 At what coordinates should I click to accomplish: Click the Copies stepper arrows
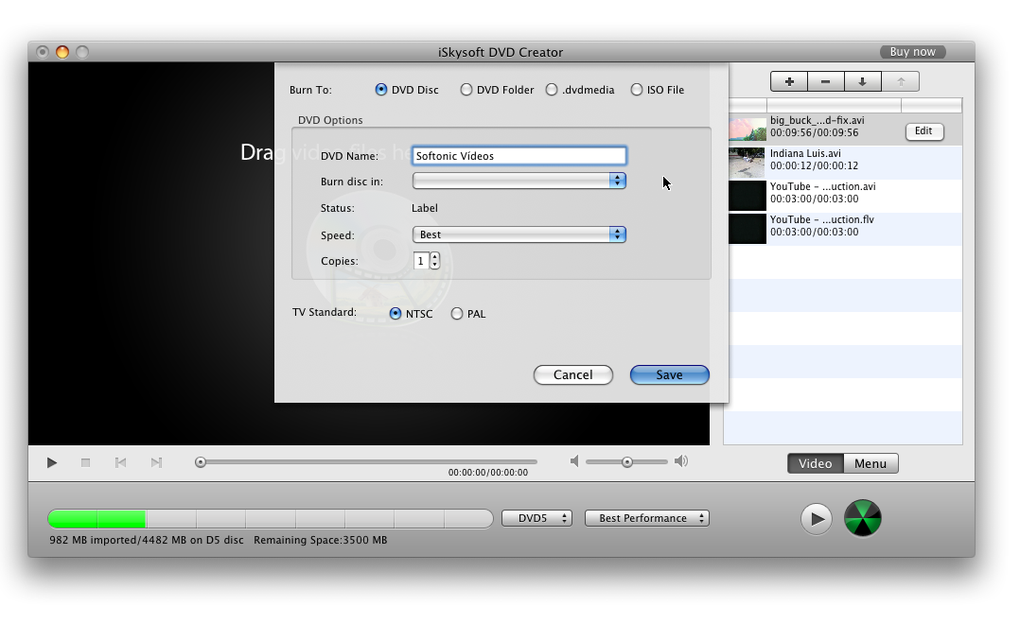click(x=435, y=261)
